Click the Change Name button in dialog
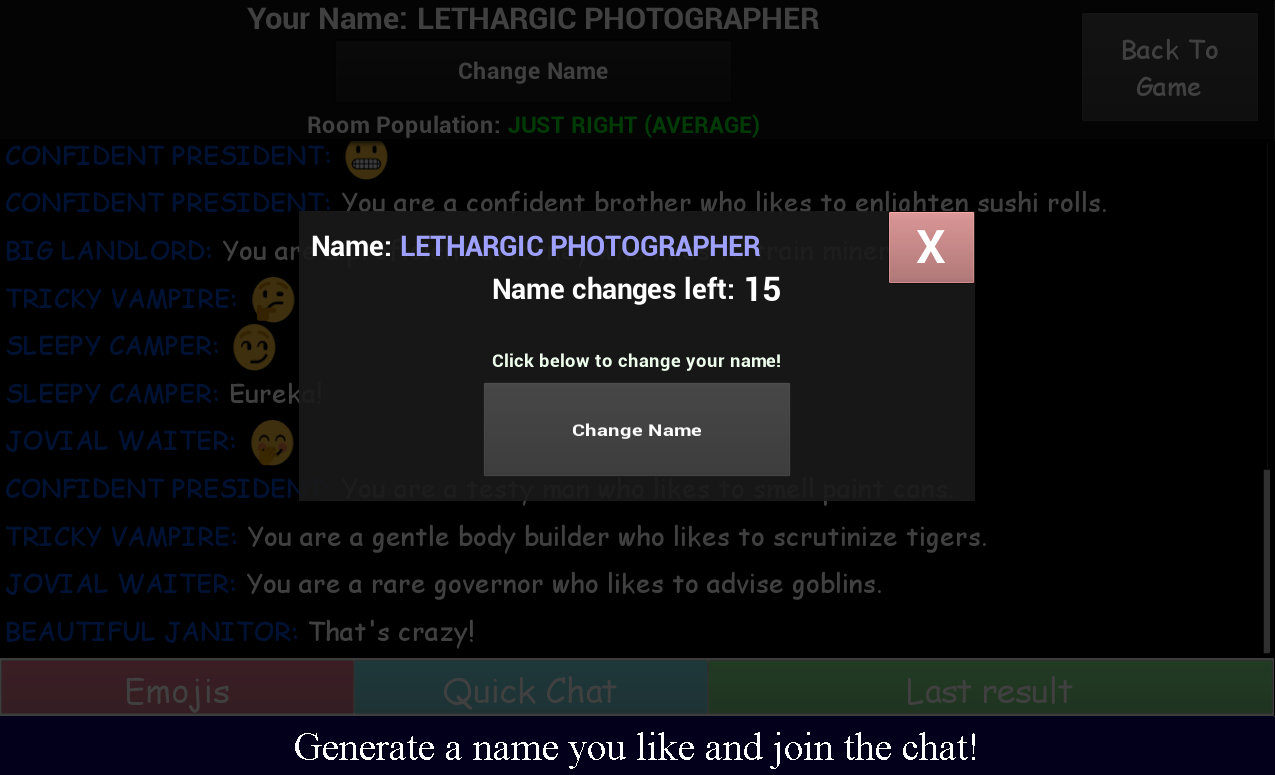The height and width of the screenshot is (775, 1275). point(637,429)
